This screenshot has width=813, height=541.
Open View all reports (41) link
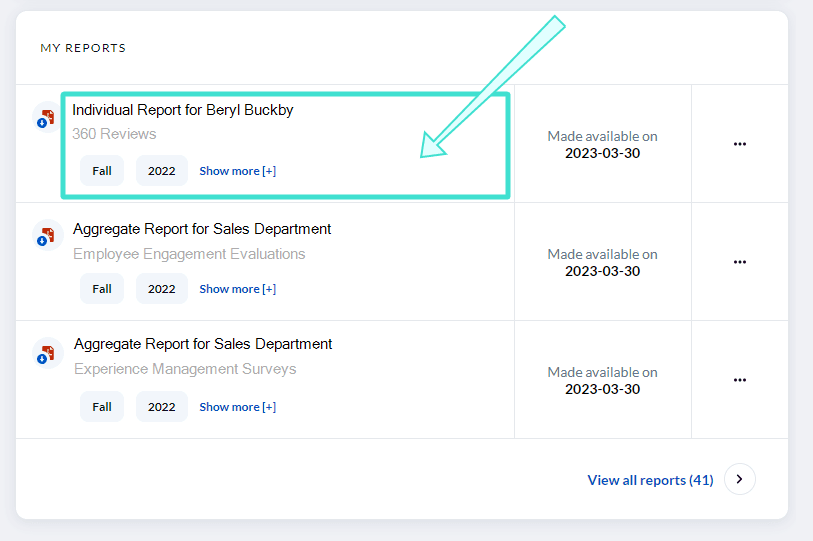coord(650,480)
